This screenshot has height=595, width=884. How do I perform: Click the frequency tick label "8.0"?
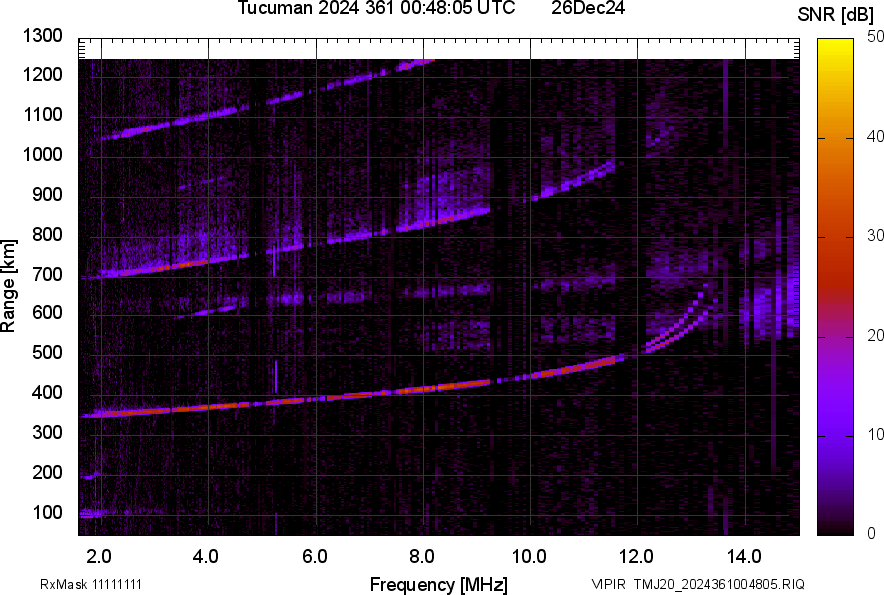tap(421, 557)
